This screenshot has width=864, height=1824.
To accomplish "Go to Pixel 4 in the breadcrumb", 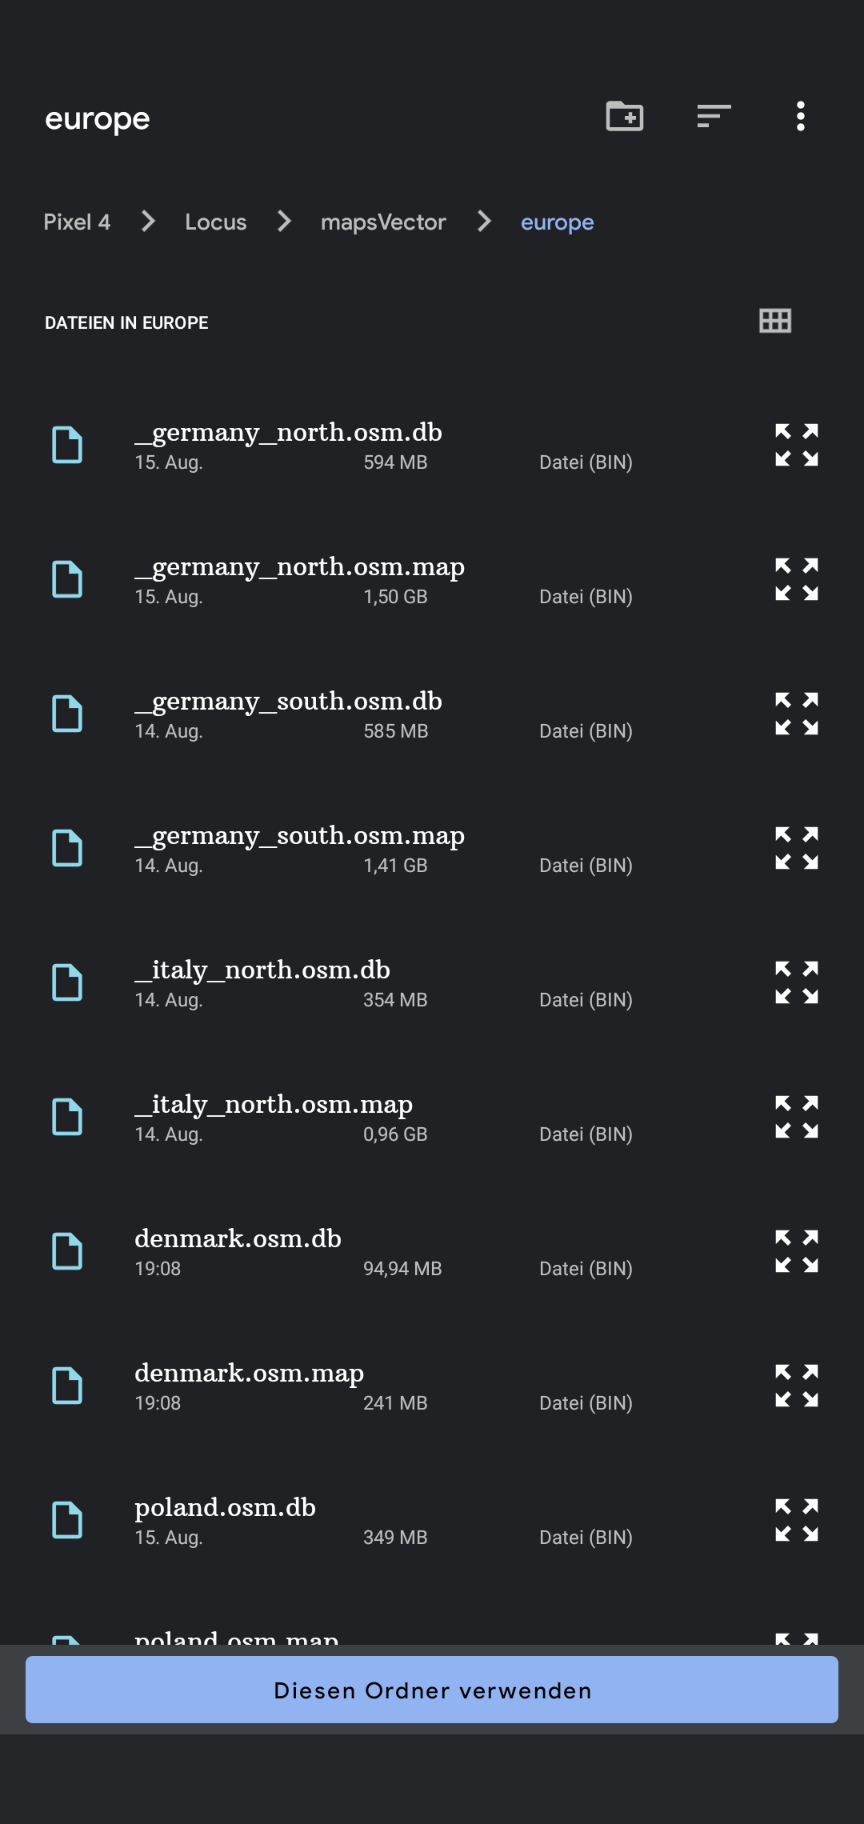I will coord(77,222).
